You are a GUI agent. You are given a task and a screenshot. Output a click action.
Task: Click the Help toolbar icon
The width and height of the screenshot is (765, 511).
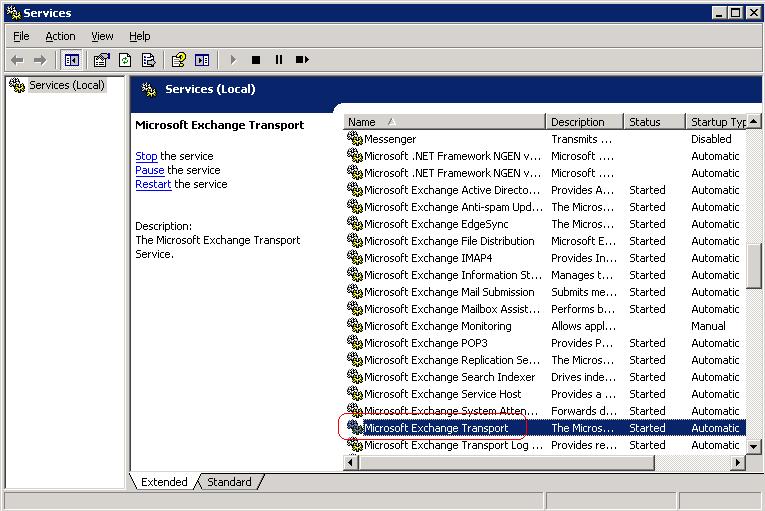179,60
